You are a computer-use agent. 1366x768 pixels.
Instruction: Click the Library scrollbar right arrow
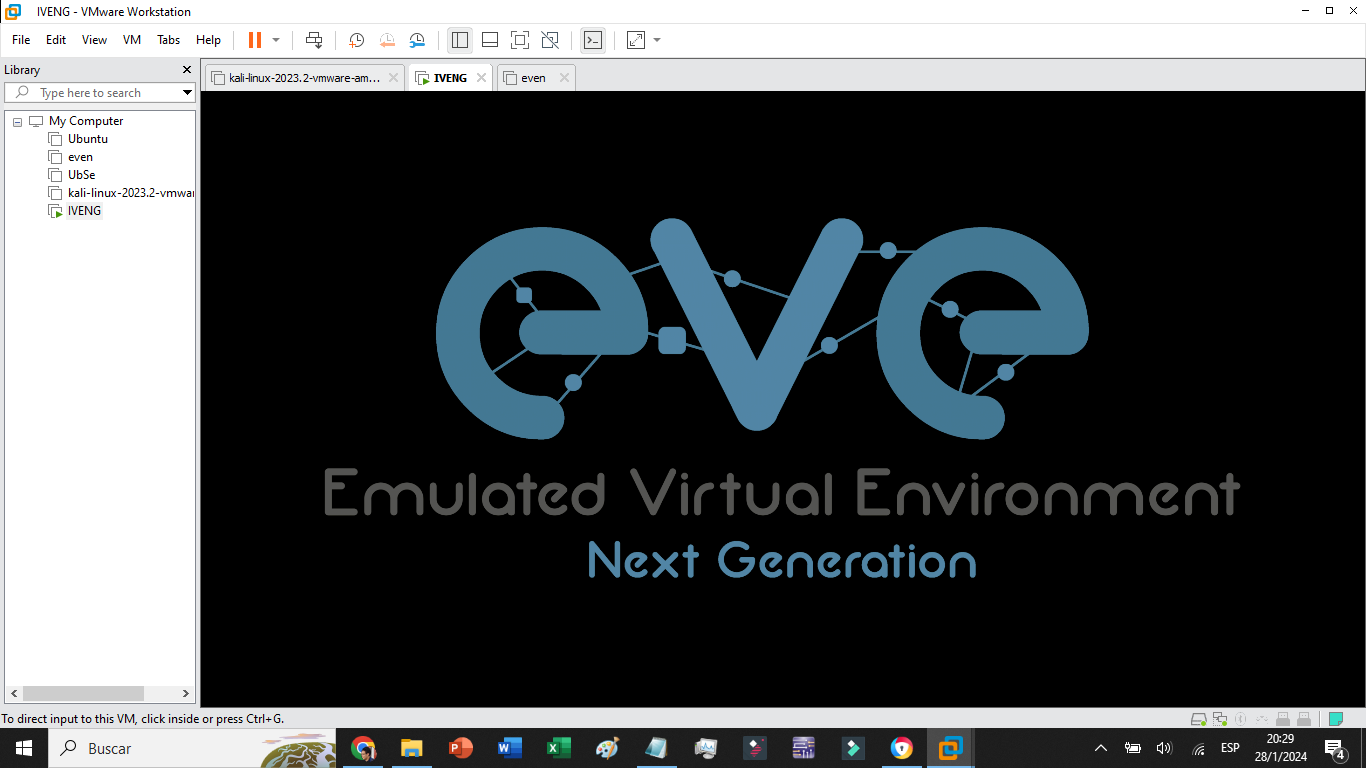click(186, 693)
